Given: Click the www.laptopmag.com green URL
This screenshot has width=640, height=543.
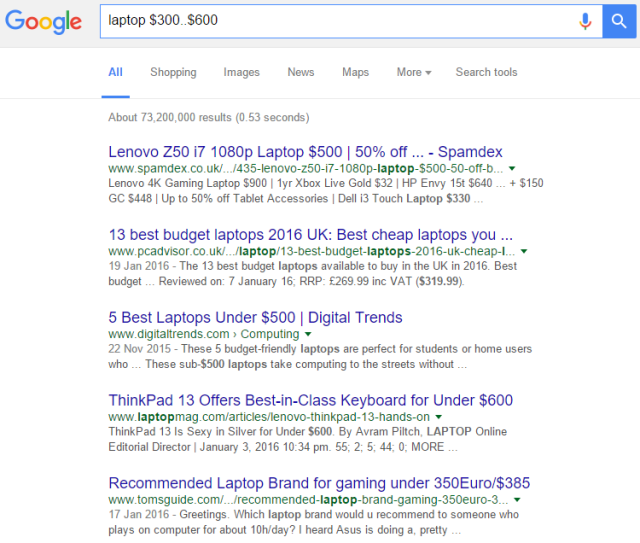Looking at the screenshot, I should tap(269, 417).
